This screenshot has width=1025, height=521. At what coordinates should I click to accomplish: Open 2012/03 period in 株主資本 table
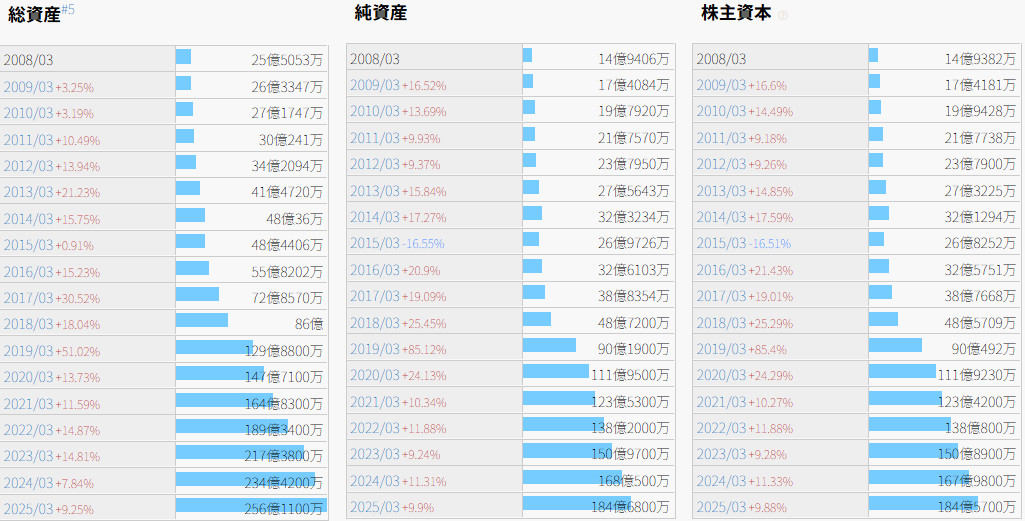coord(721,164)
